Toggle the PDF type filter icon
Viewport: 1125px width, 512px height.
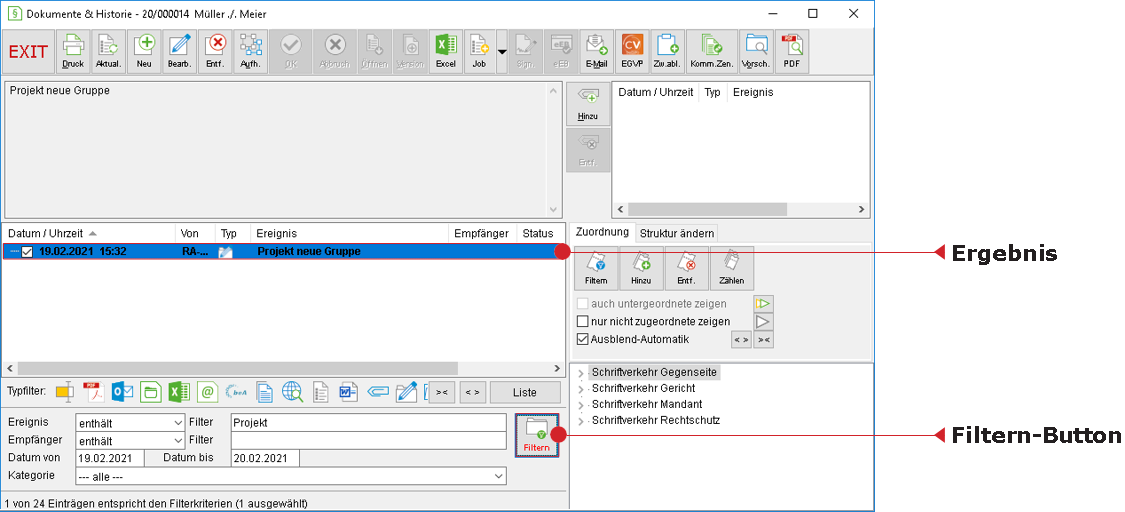93,392
